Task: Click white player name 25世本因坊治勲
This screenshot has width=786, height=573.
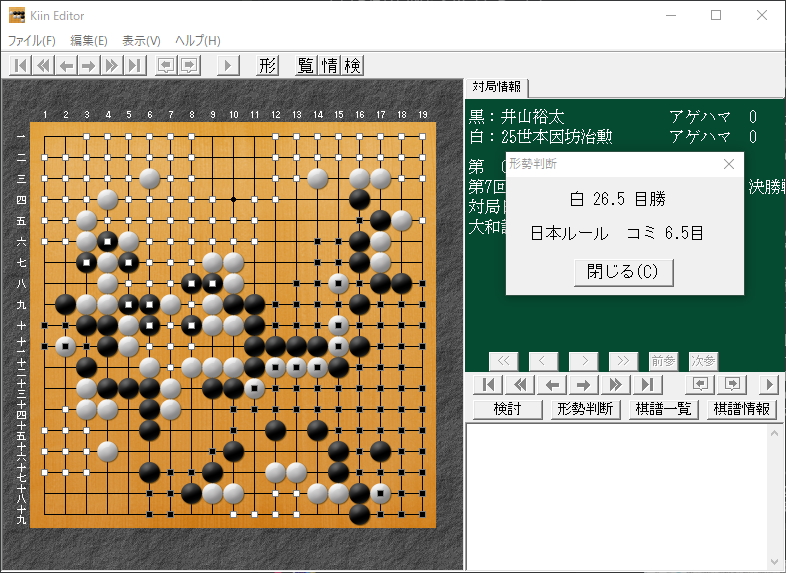Action: coord(556,136)
